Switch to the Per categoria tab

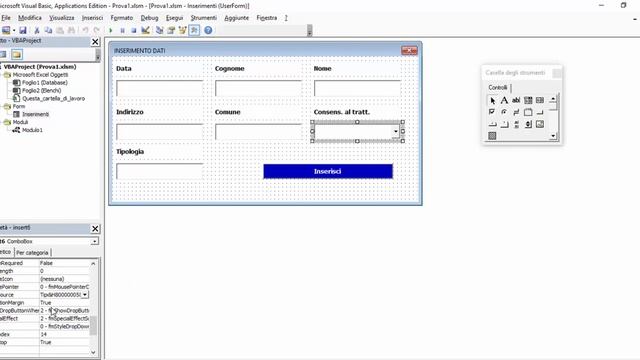coord(32,253)
